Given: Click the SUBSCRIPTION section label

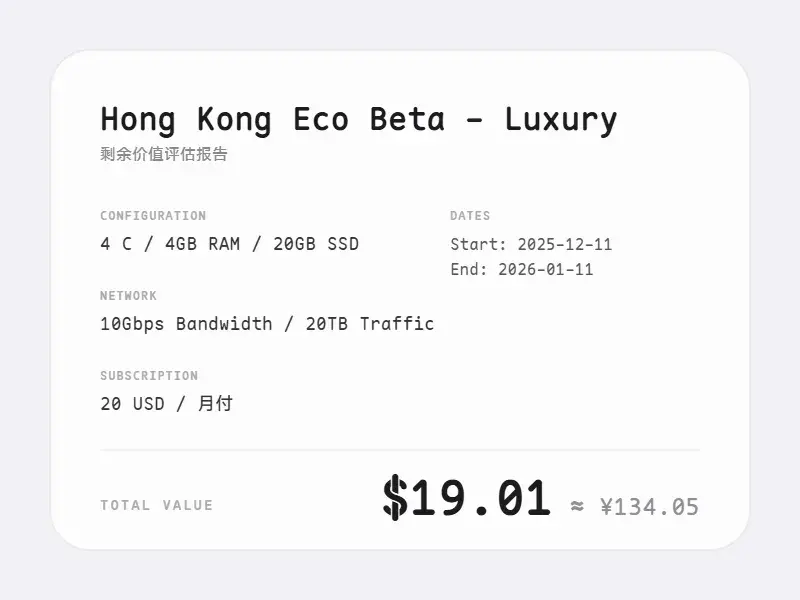Looking at the screenshot, I should pos(149,376).
